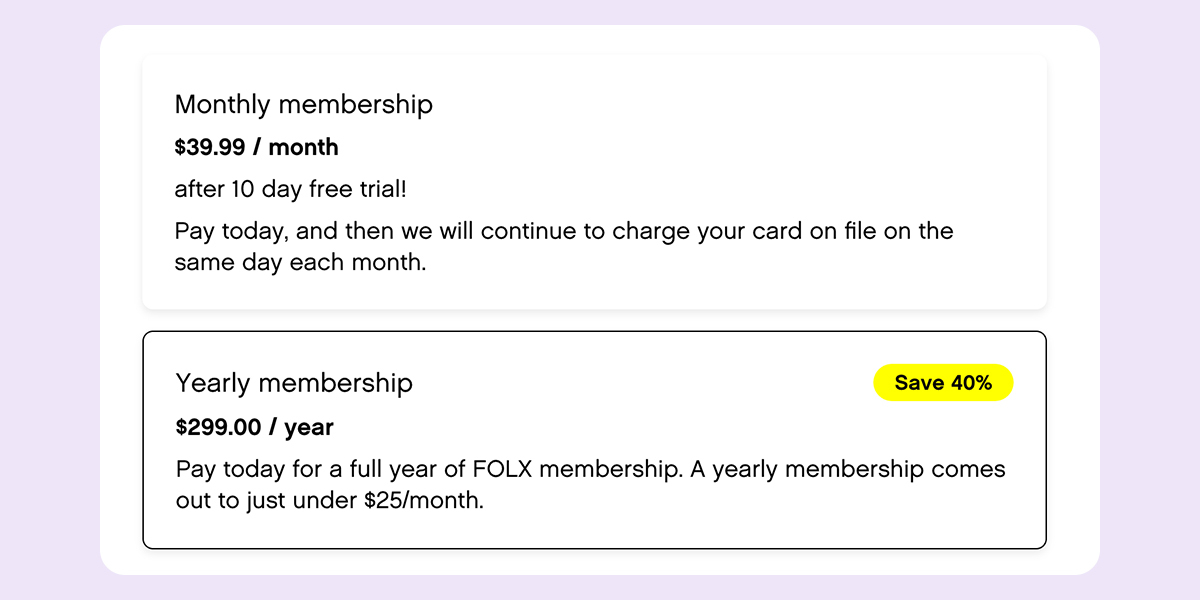Click the "Yearly membership" heading

[x=294, y=382]
